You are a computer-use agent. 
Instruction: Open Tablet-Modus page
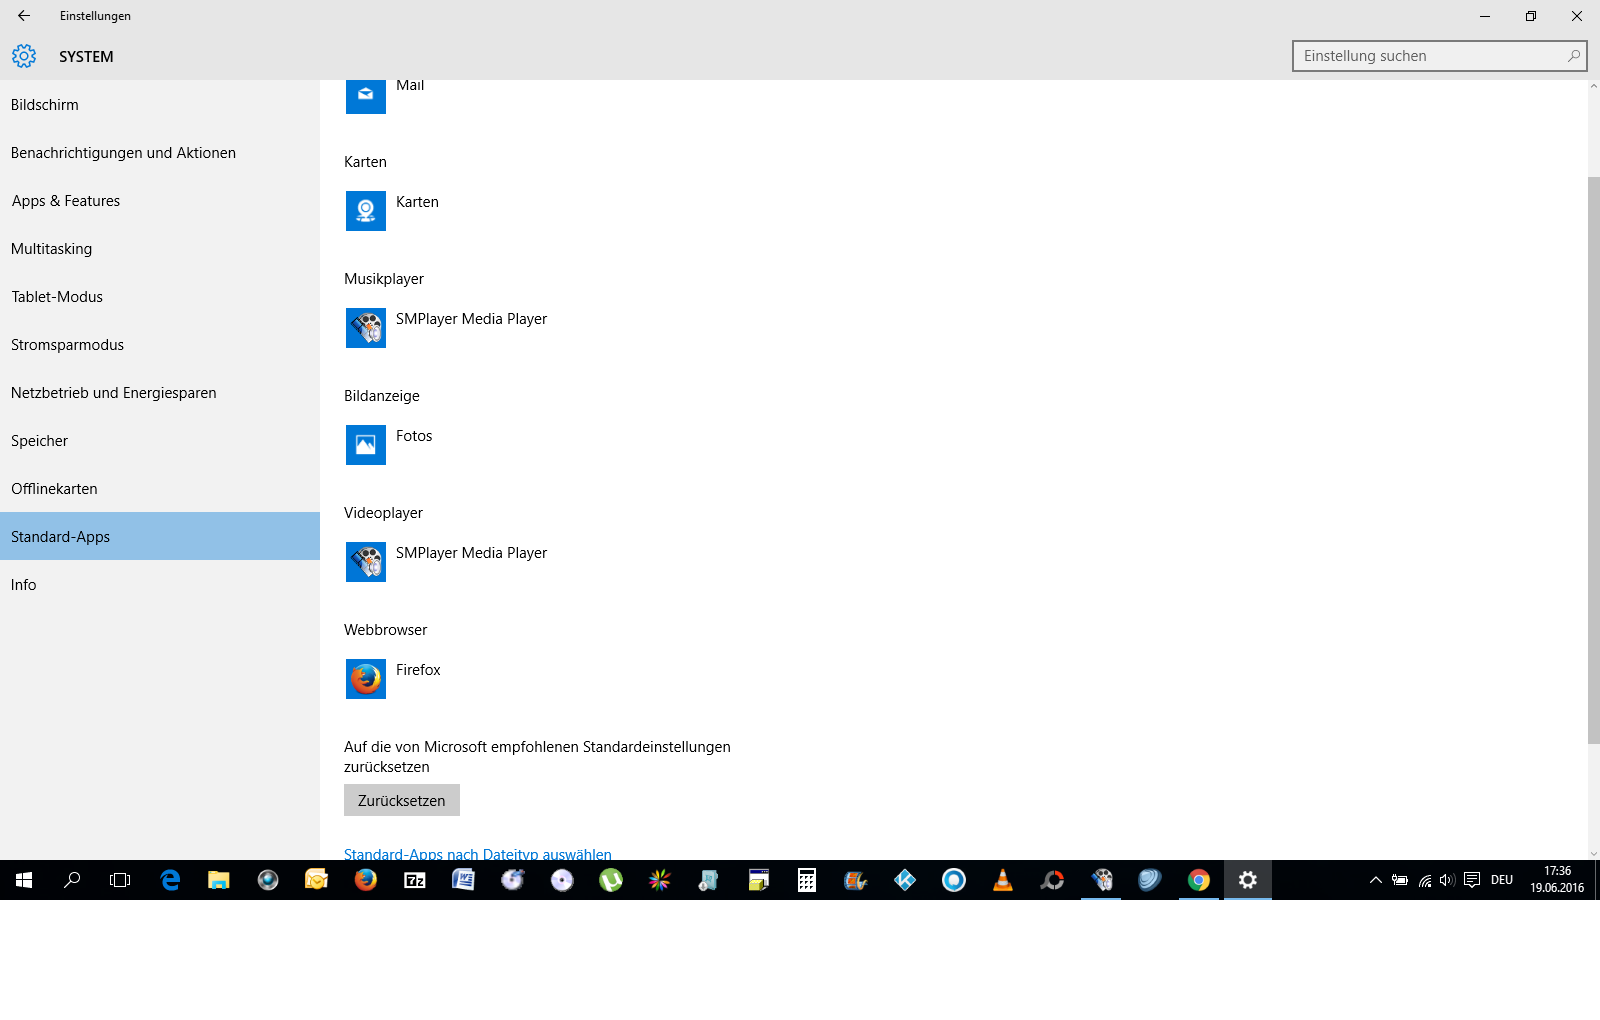pyautogui.click(x=160, y=297)
